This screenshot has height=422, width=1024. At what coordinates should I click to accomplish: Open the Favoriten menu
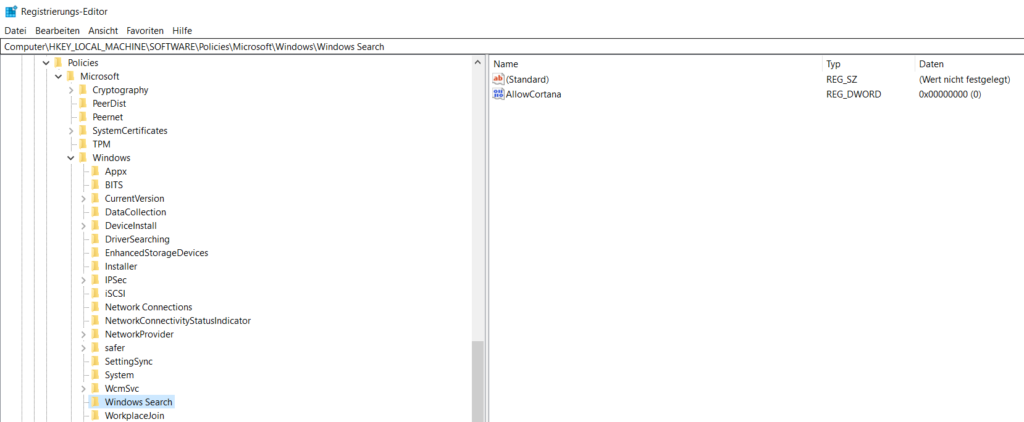coord(146,31)
